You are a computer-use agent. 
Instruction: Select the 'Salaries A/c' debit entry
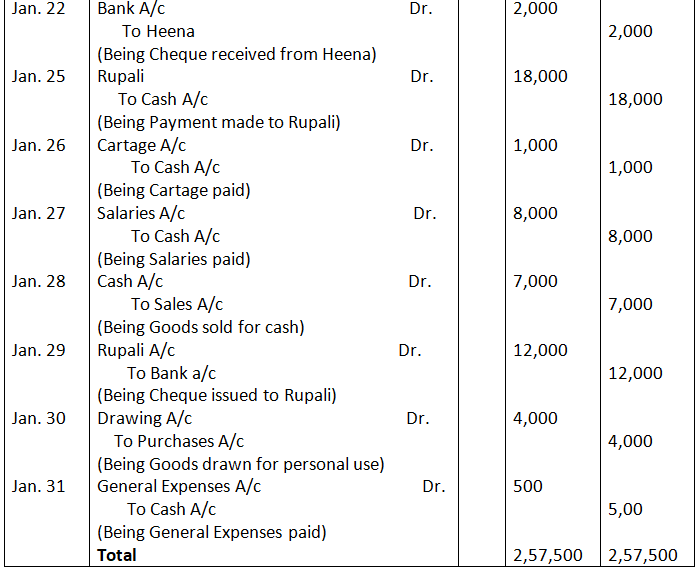pyautogui.click(x=141, y=213)
